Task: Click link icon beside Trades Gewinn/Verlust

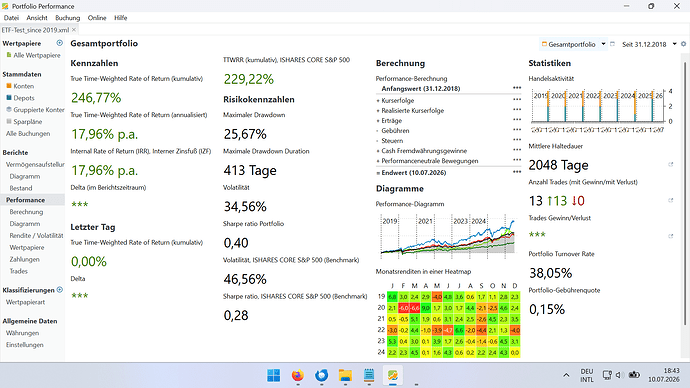Action: coord(671,236)
